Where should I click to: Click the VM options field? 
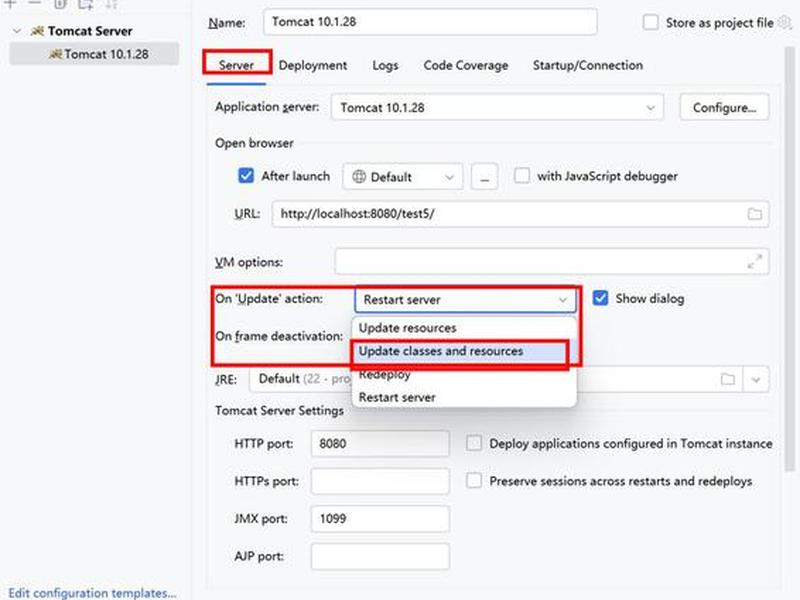pyautogui.click(x=552, y=261)
